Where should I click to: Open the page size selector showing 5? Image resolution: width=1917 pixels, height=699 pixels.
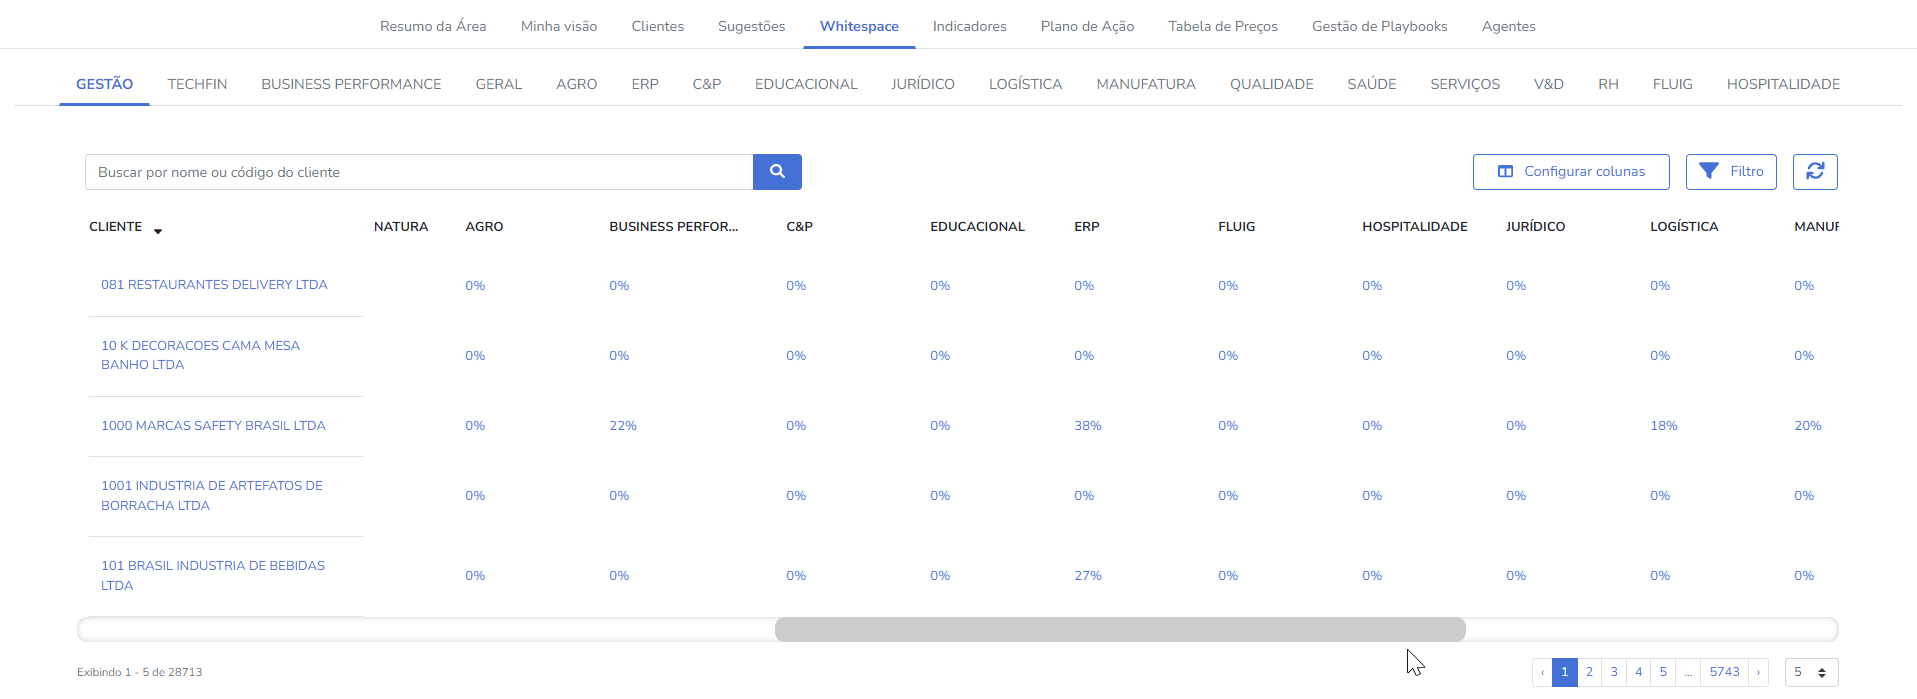click(x=1811, y=672)
